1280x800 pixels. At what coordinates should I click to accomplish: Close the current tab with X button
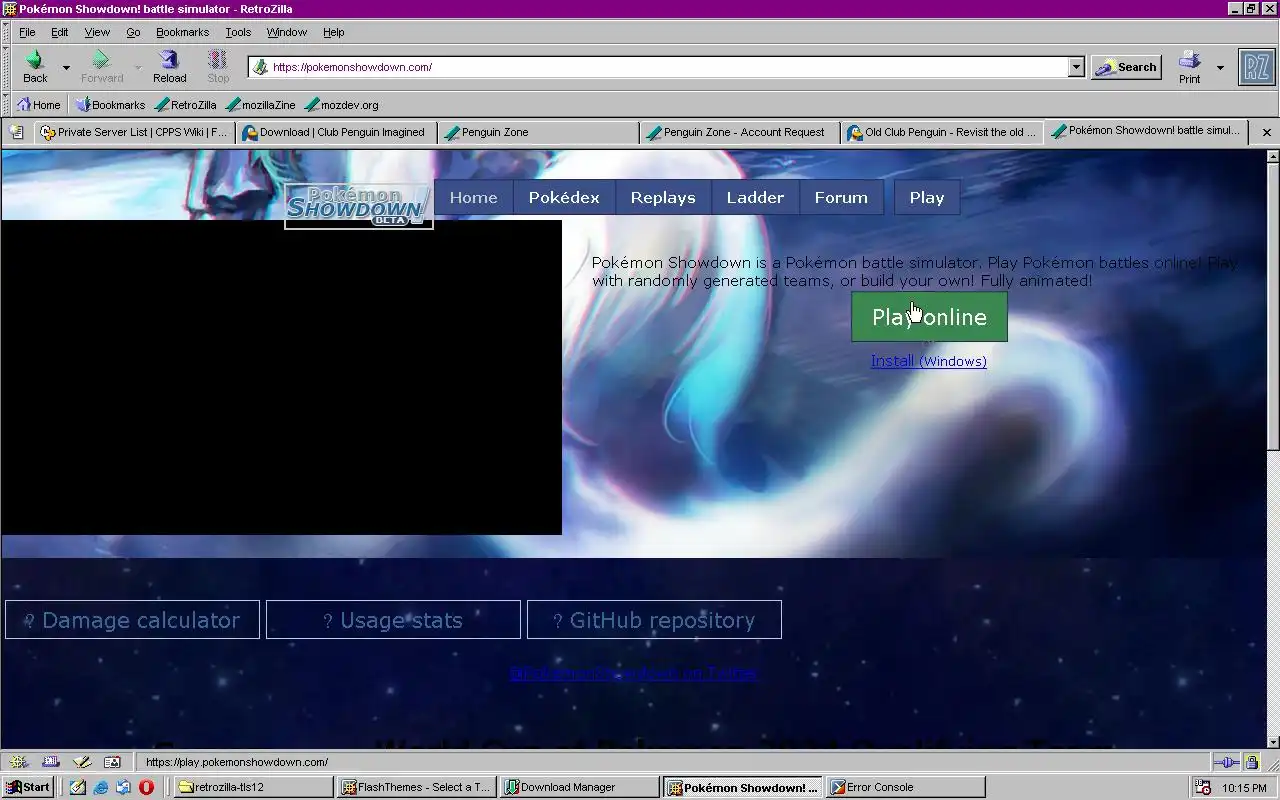pyautogui.click(x=1266, y=132)
